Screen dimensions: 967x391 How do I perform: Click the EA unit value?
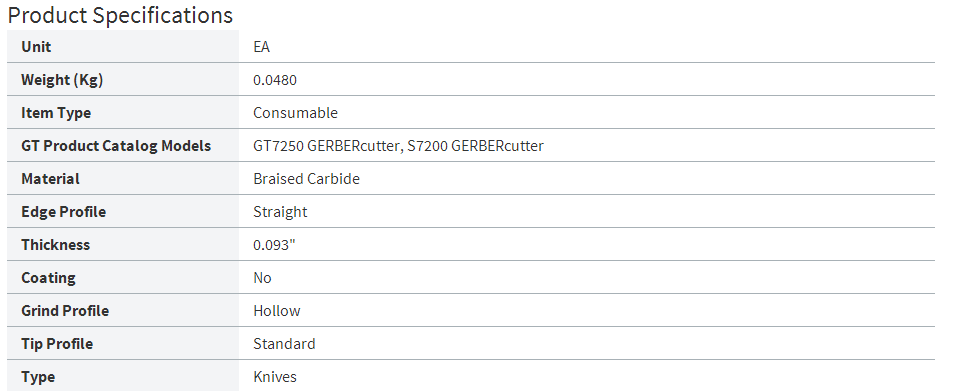(261, 47)
